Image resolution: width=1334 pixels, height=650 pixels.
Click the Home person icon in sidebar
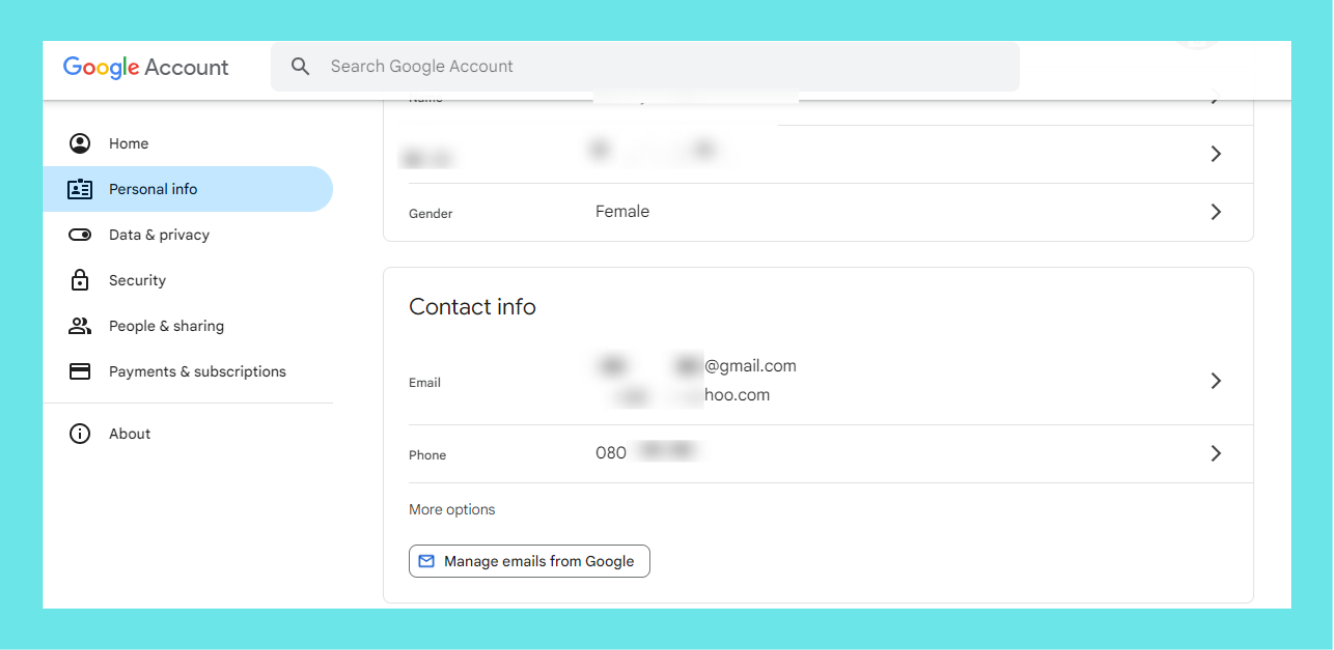point(80,143)
